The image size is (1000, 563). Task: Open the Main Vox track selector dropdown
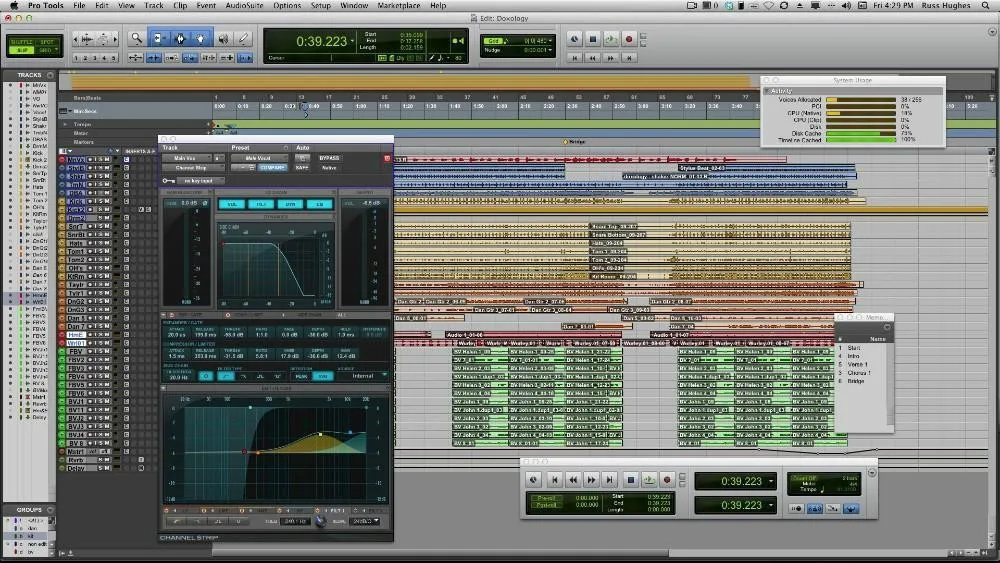pyautogui.click(x=186, y=158)
